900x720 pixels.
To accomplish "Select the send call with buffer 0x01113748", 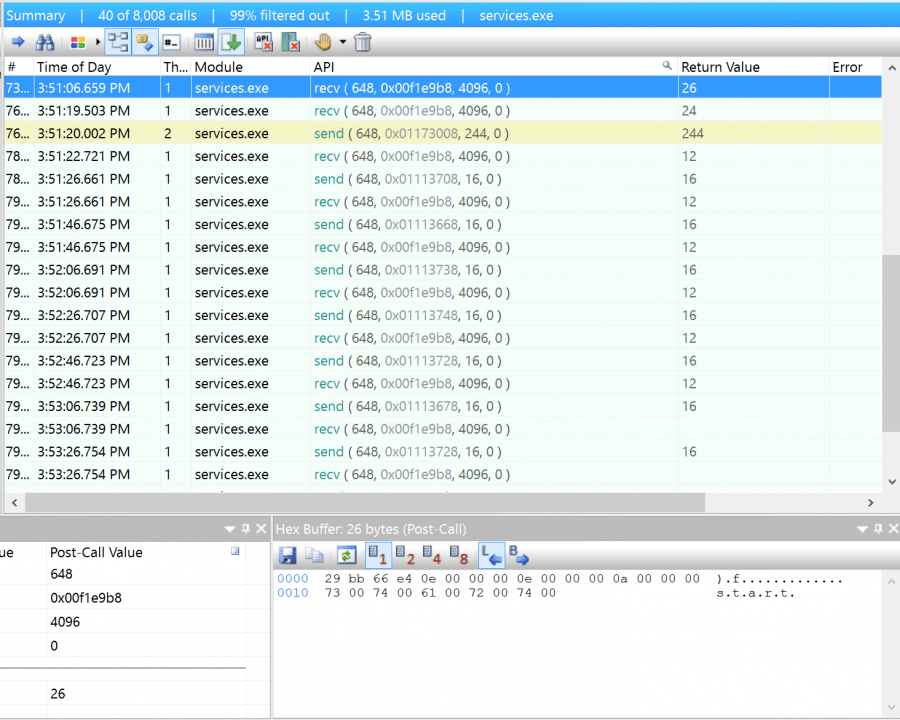I will click(x=443, y=315).
